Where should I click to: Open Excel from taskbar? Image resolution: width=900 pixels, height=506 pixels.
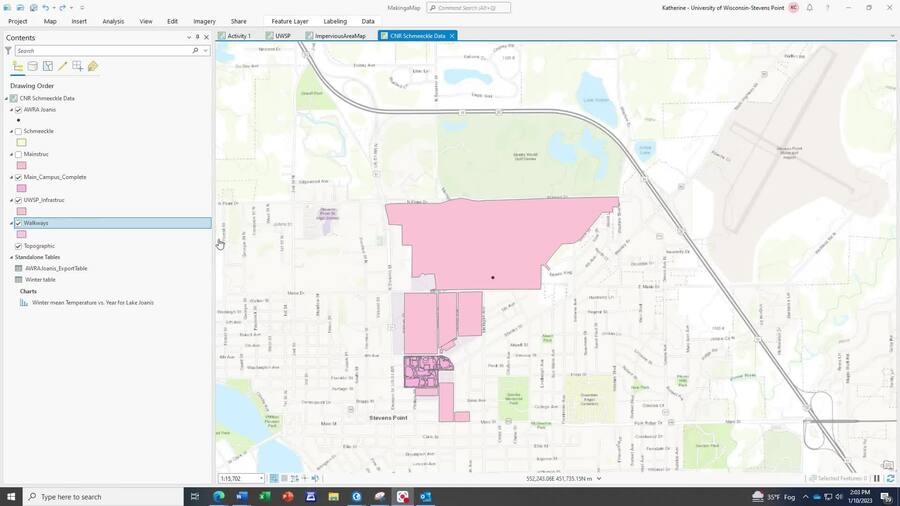coord(265,496)
